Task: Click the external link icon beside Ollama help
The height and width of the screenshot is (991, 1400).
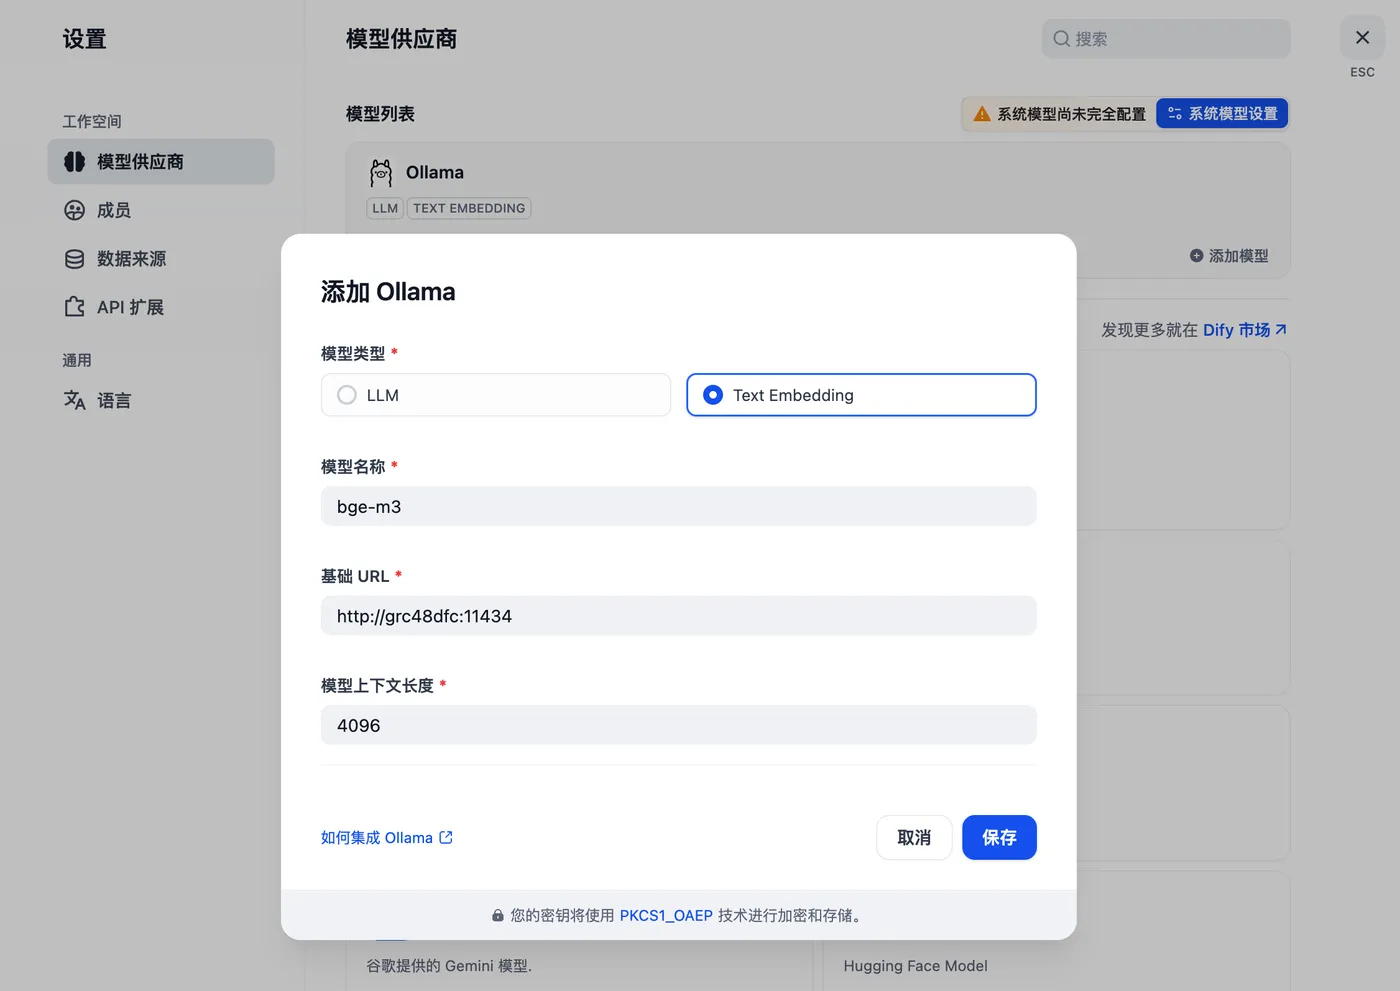Action: point(446,838)
